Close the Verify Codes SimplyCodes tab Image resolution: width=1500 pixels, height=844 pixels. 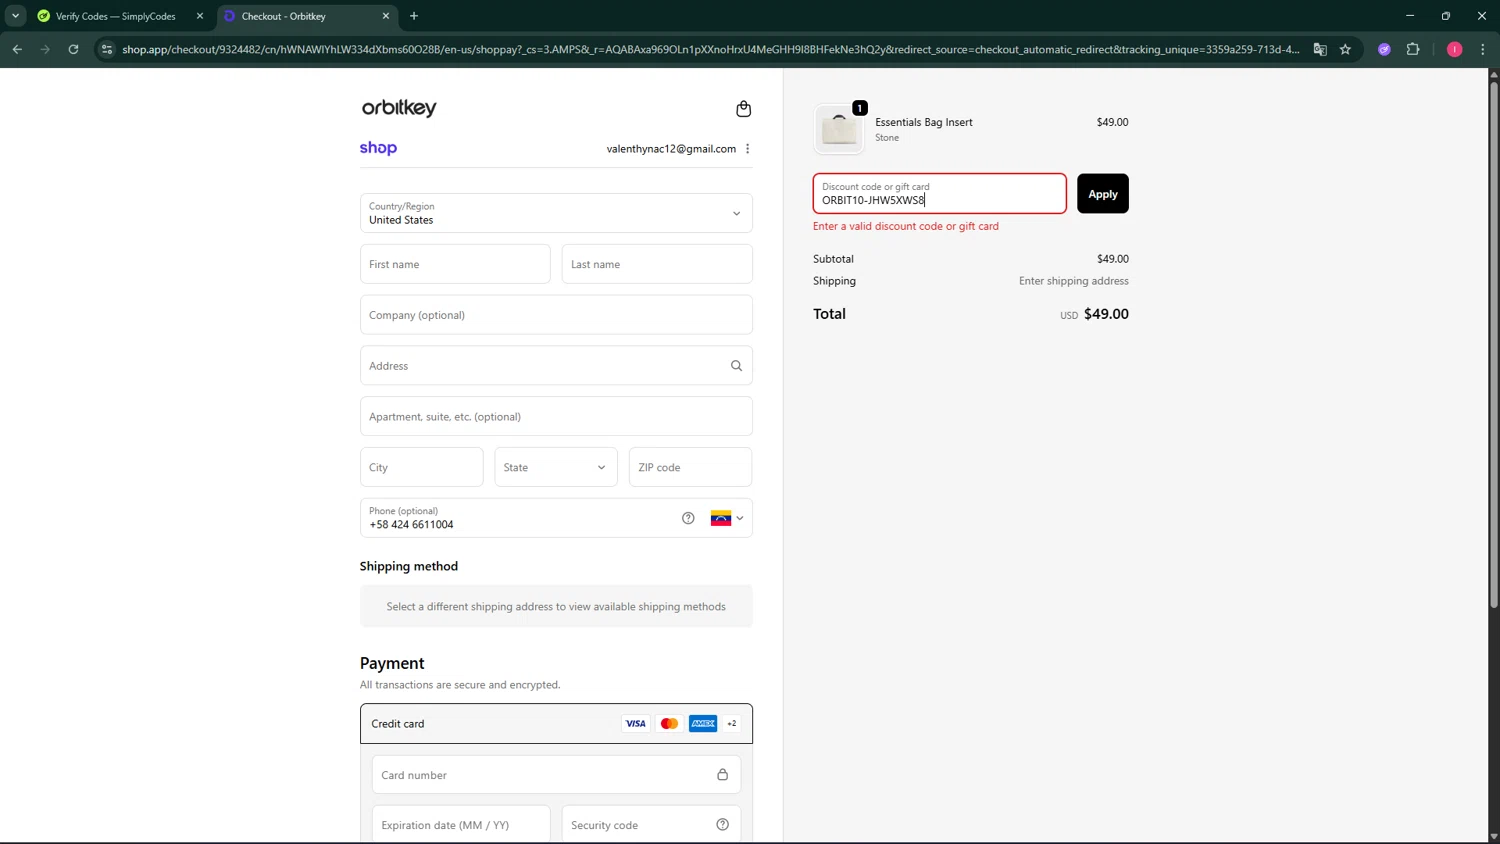[x=199, y=16]
